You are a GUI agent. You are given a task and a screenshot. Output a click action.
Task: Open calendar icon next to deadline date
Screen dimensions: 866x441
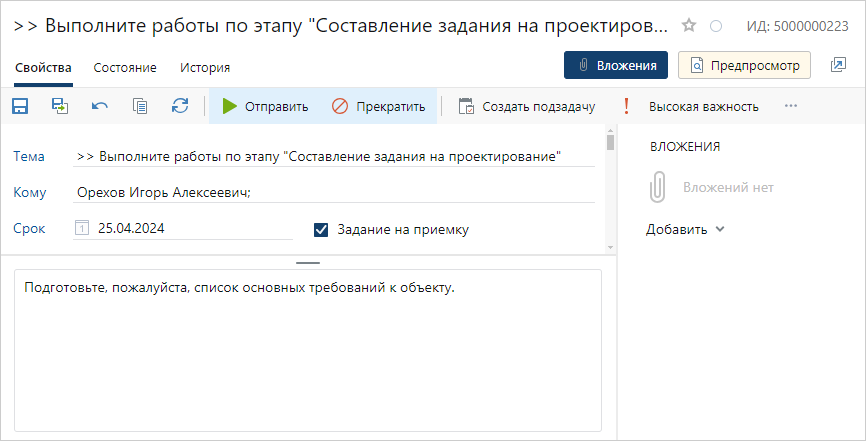pyautogui.click(x=82, y=229)
